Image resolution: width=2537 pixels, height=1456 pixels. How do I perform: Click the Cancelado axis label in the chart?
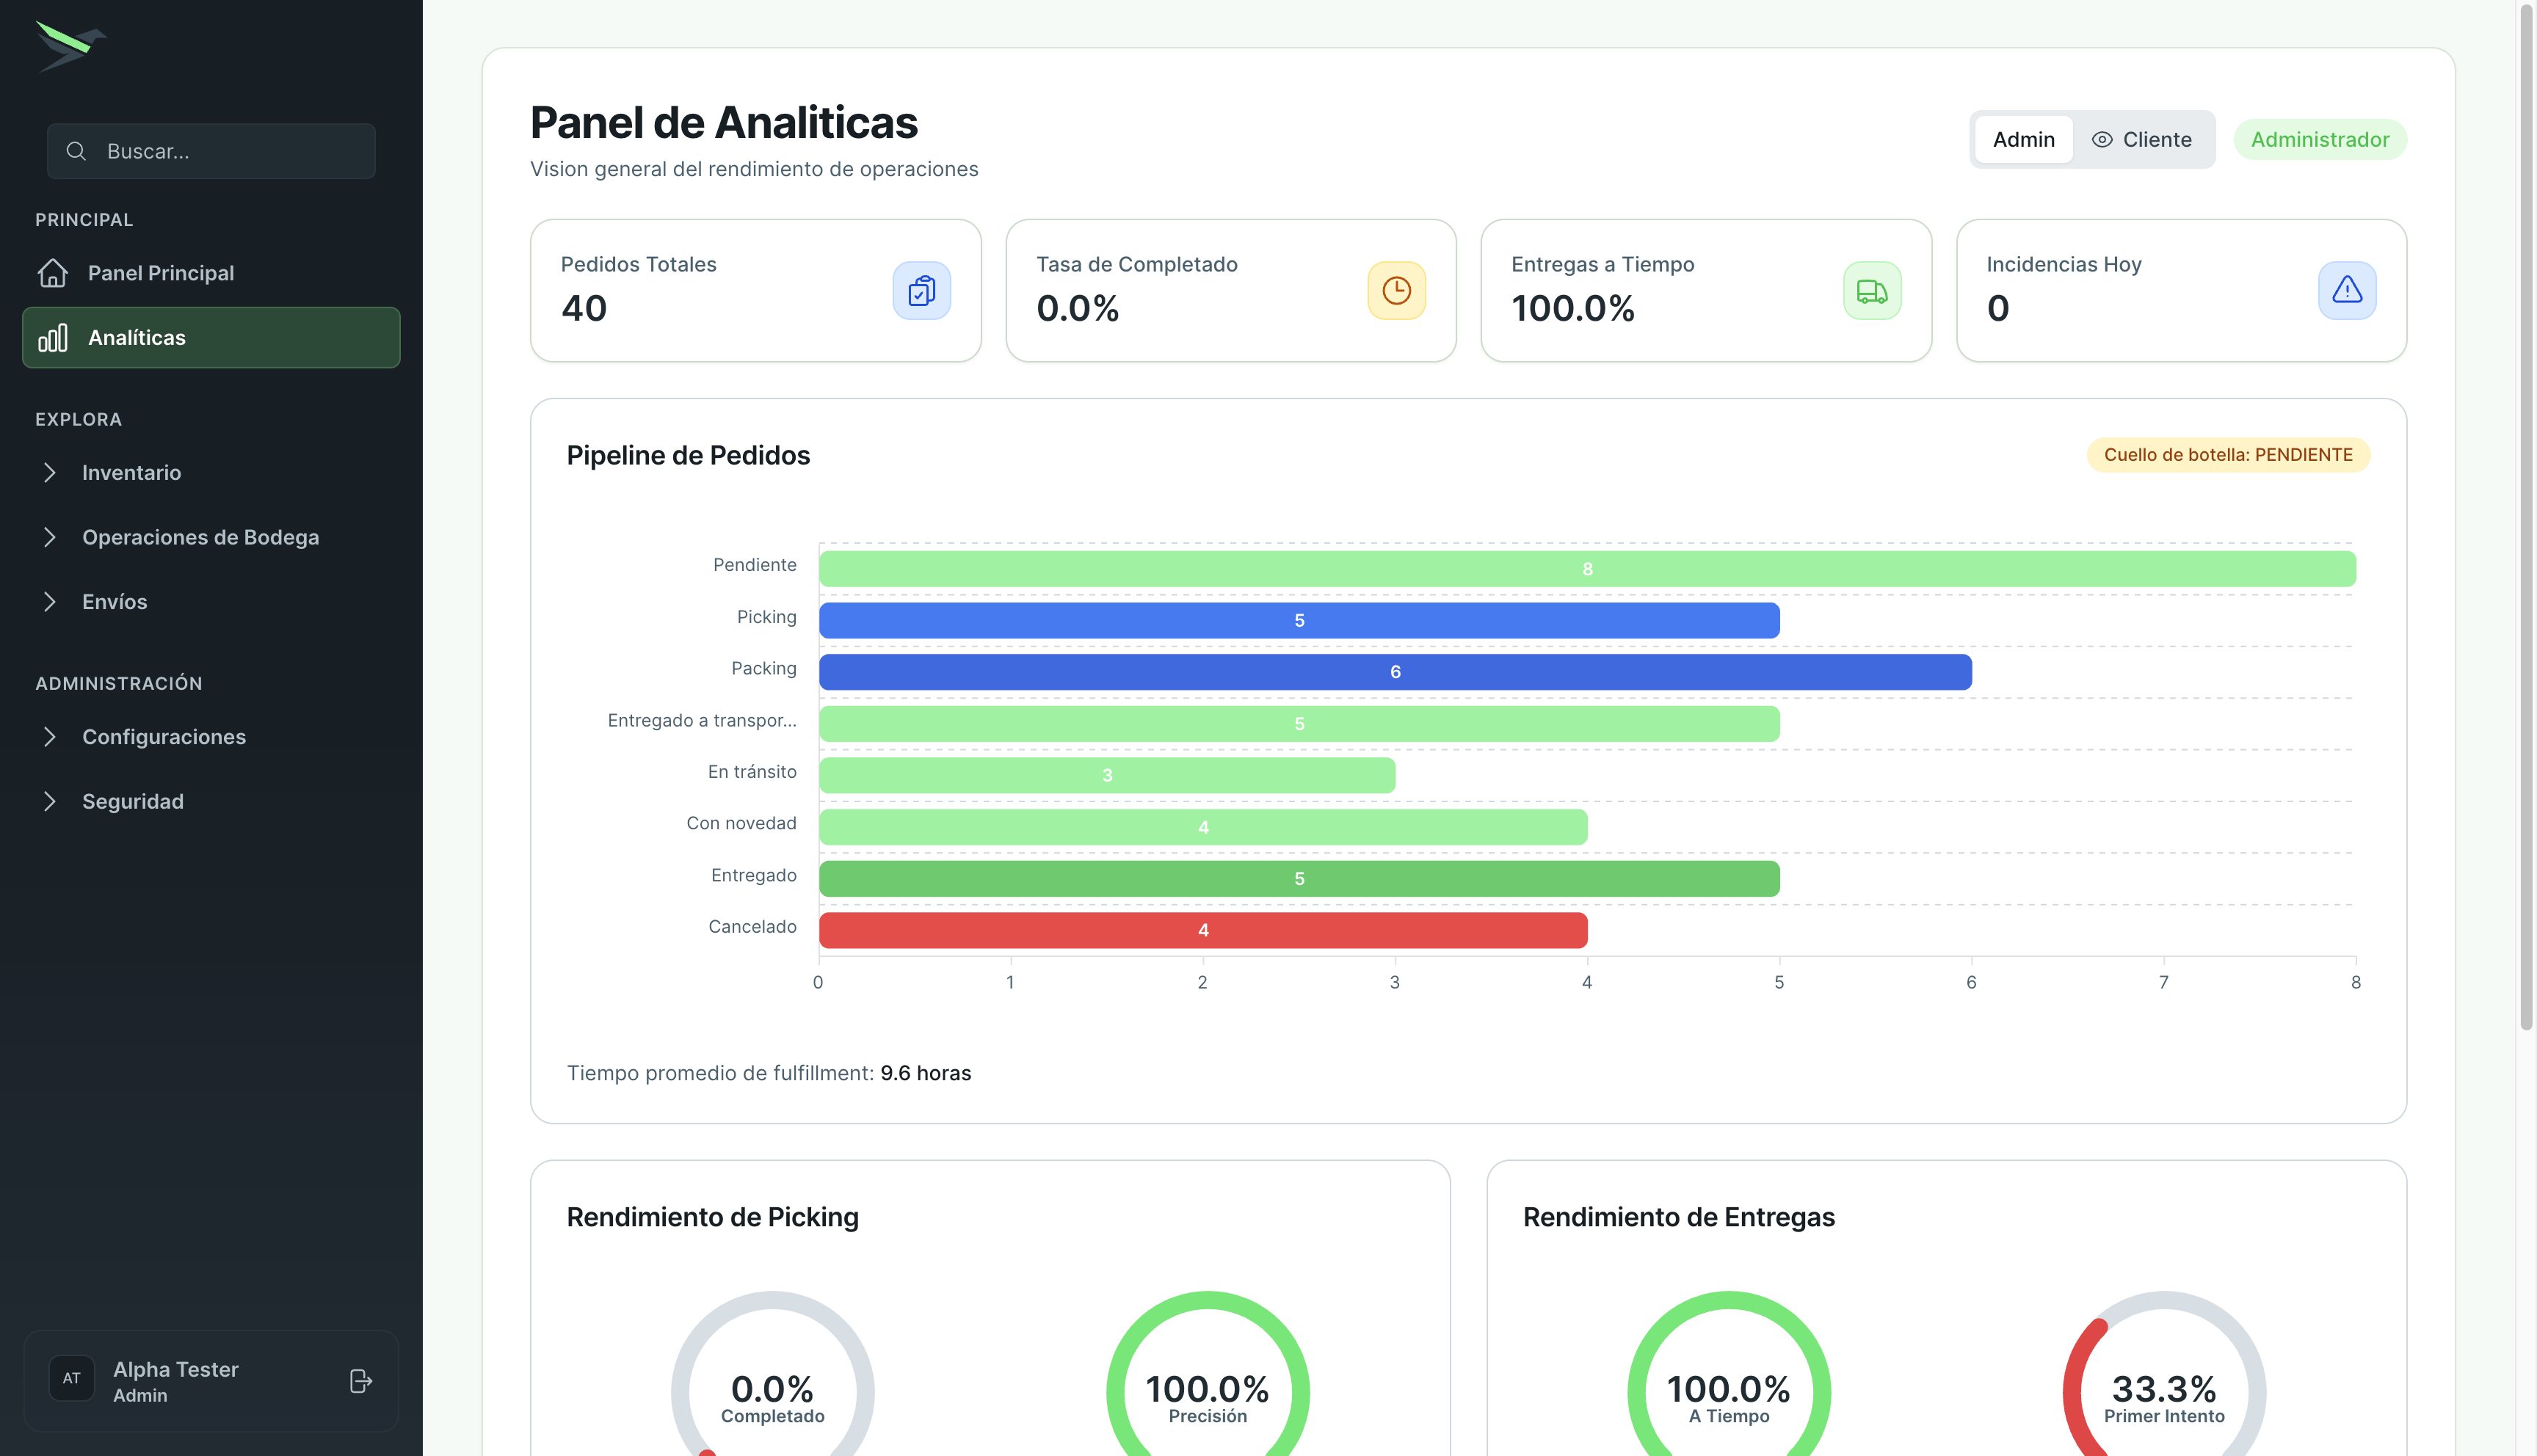pos(752,927)
